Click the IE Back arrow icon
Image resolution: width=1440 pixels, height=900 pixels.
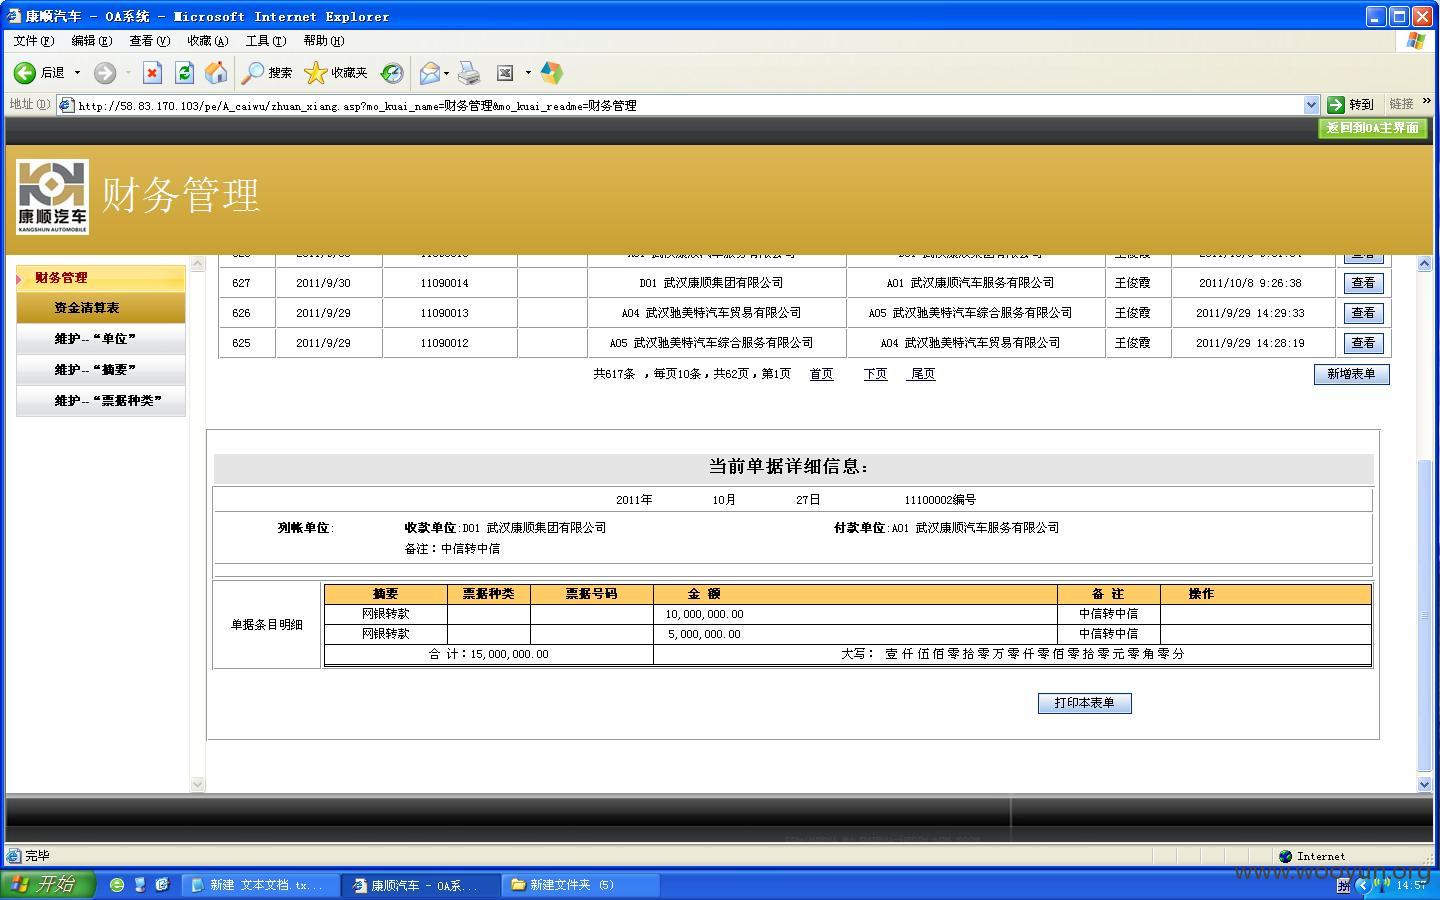(x=25, y=73)
